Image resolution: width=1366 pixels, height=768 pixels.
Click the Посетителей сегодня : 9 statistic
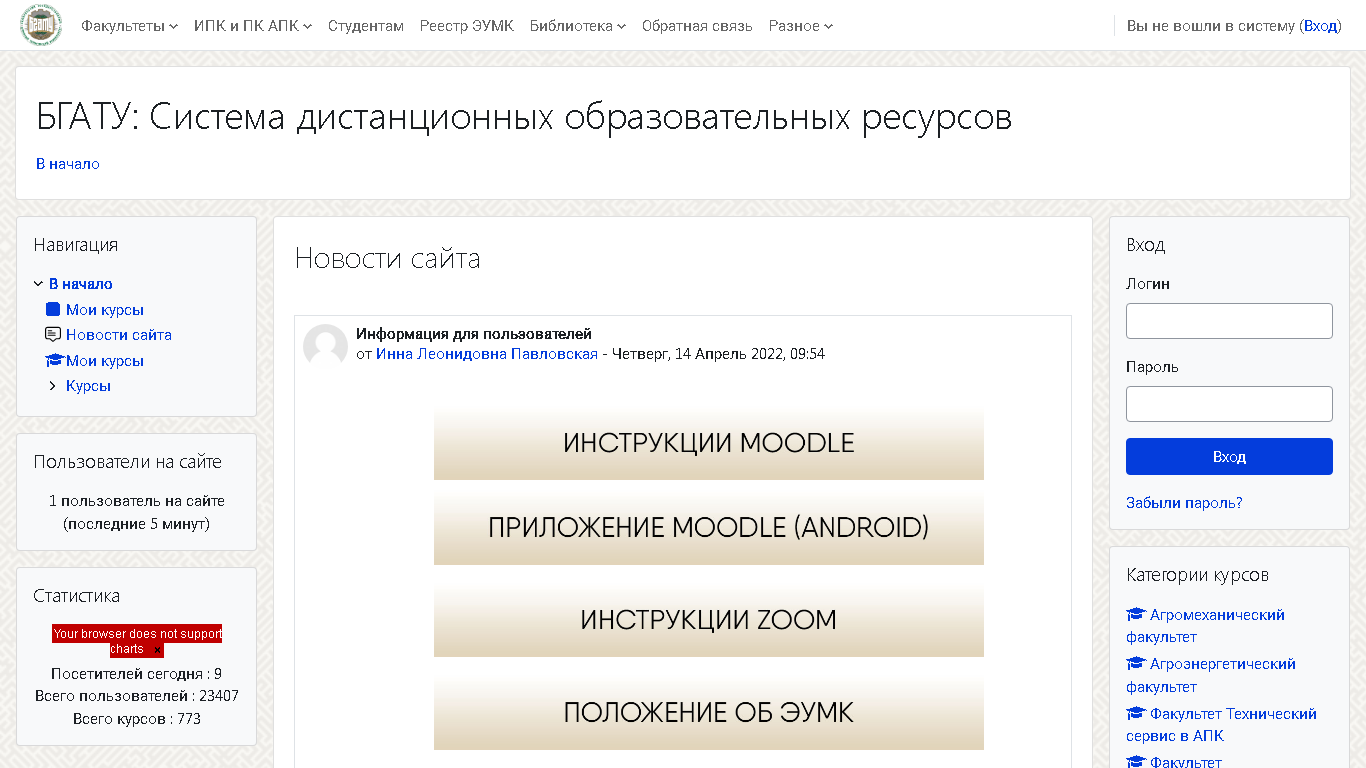[137, 674]
